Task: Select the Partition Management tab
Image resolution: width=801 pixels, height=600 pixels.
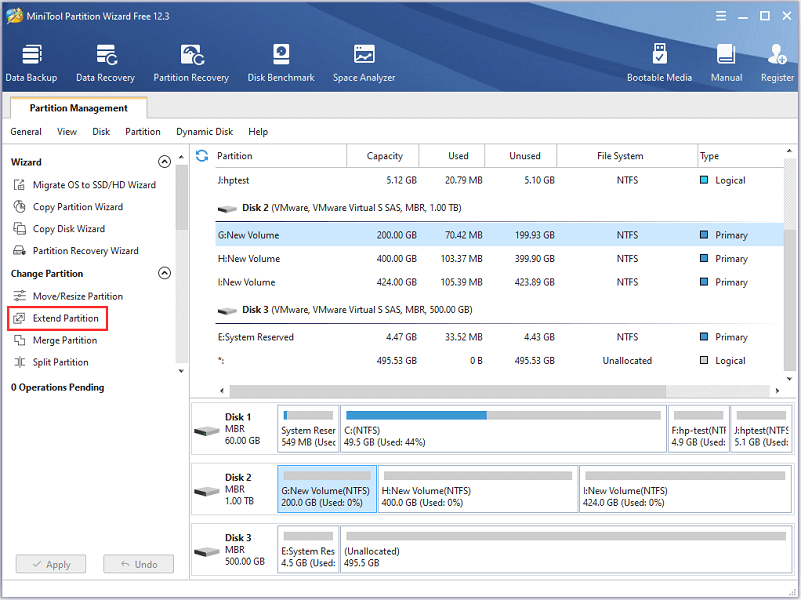Action: pos(79,108)
